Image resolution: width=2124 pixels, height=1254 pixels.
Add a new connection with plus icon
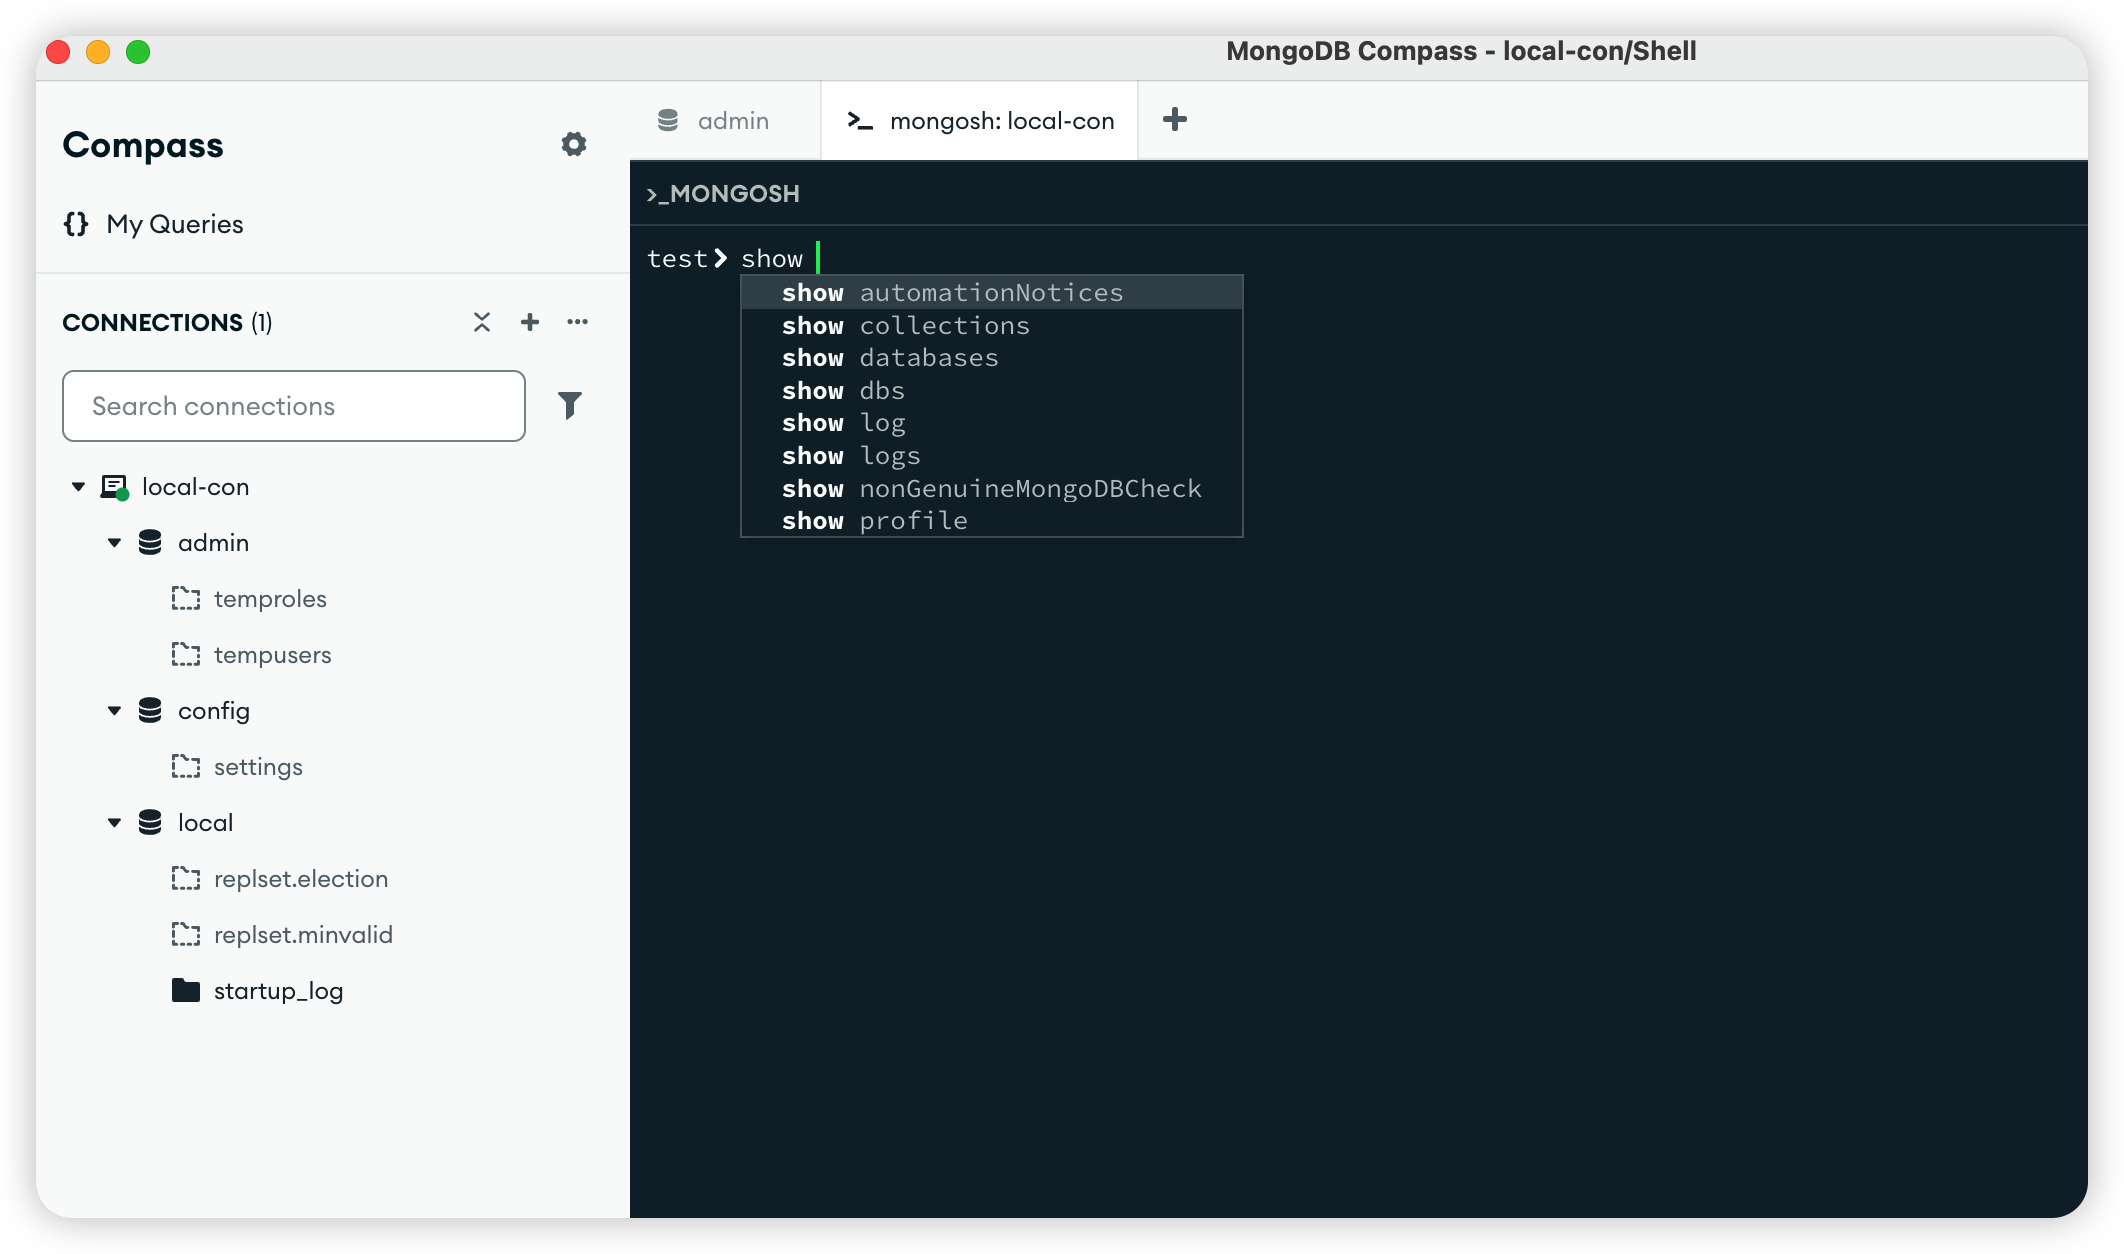(530, 322)
